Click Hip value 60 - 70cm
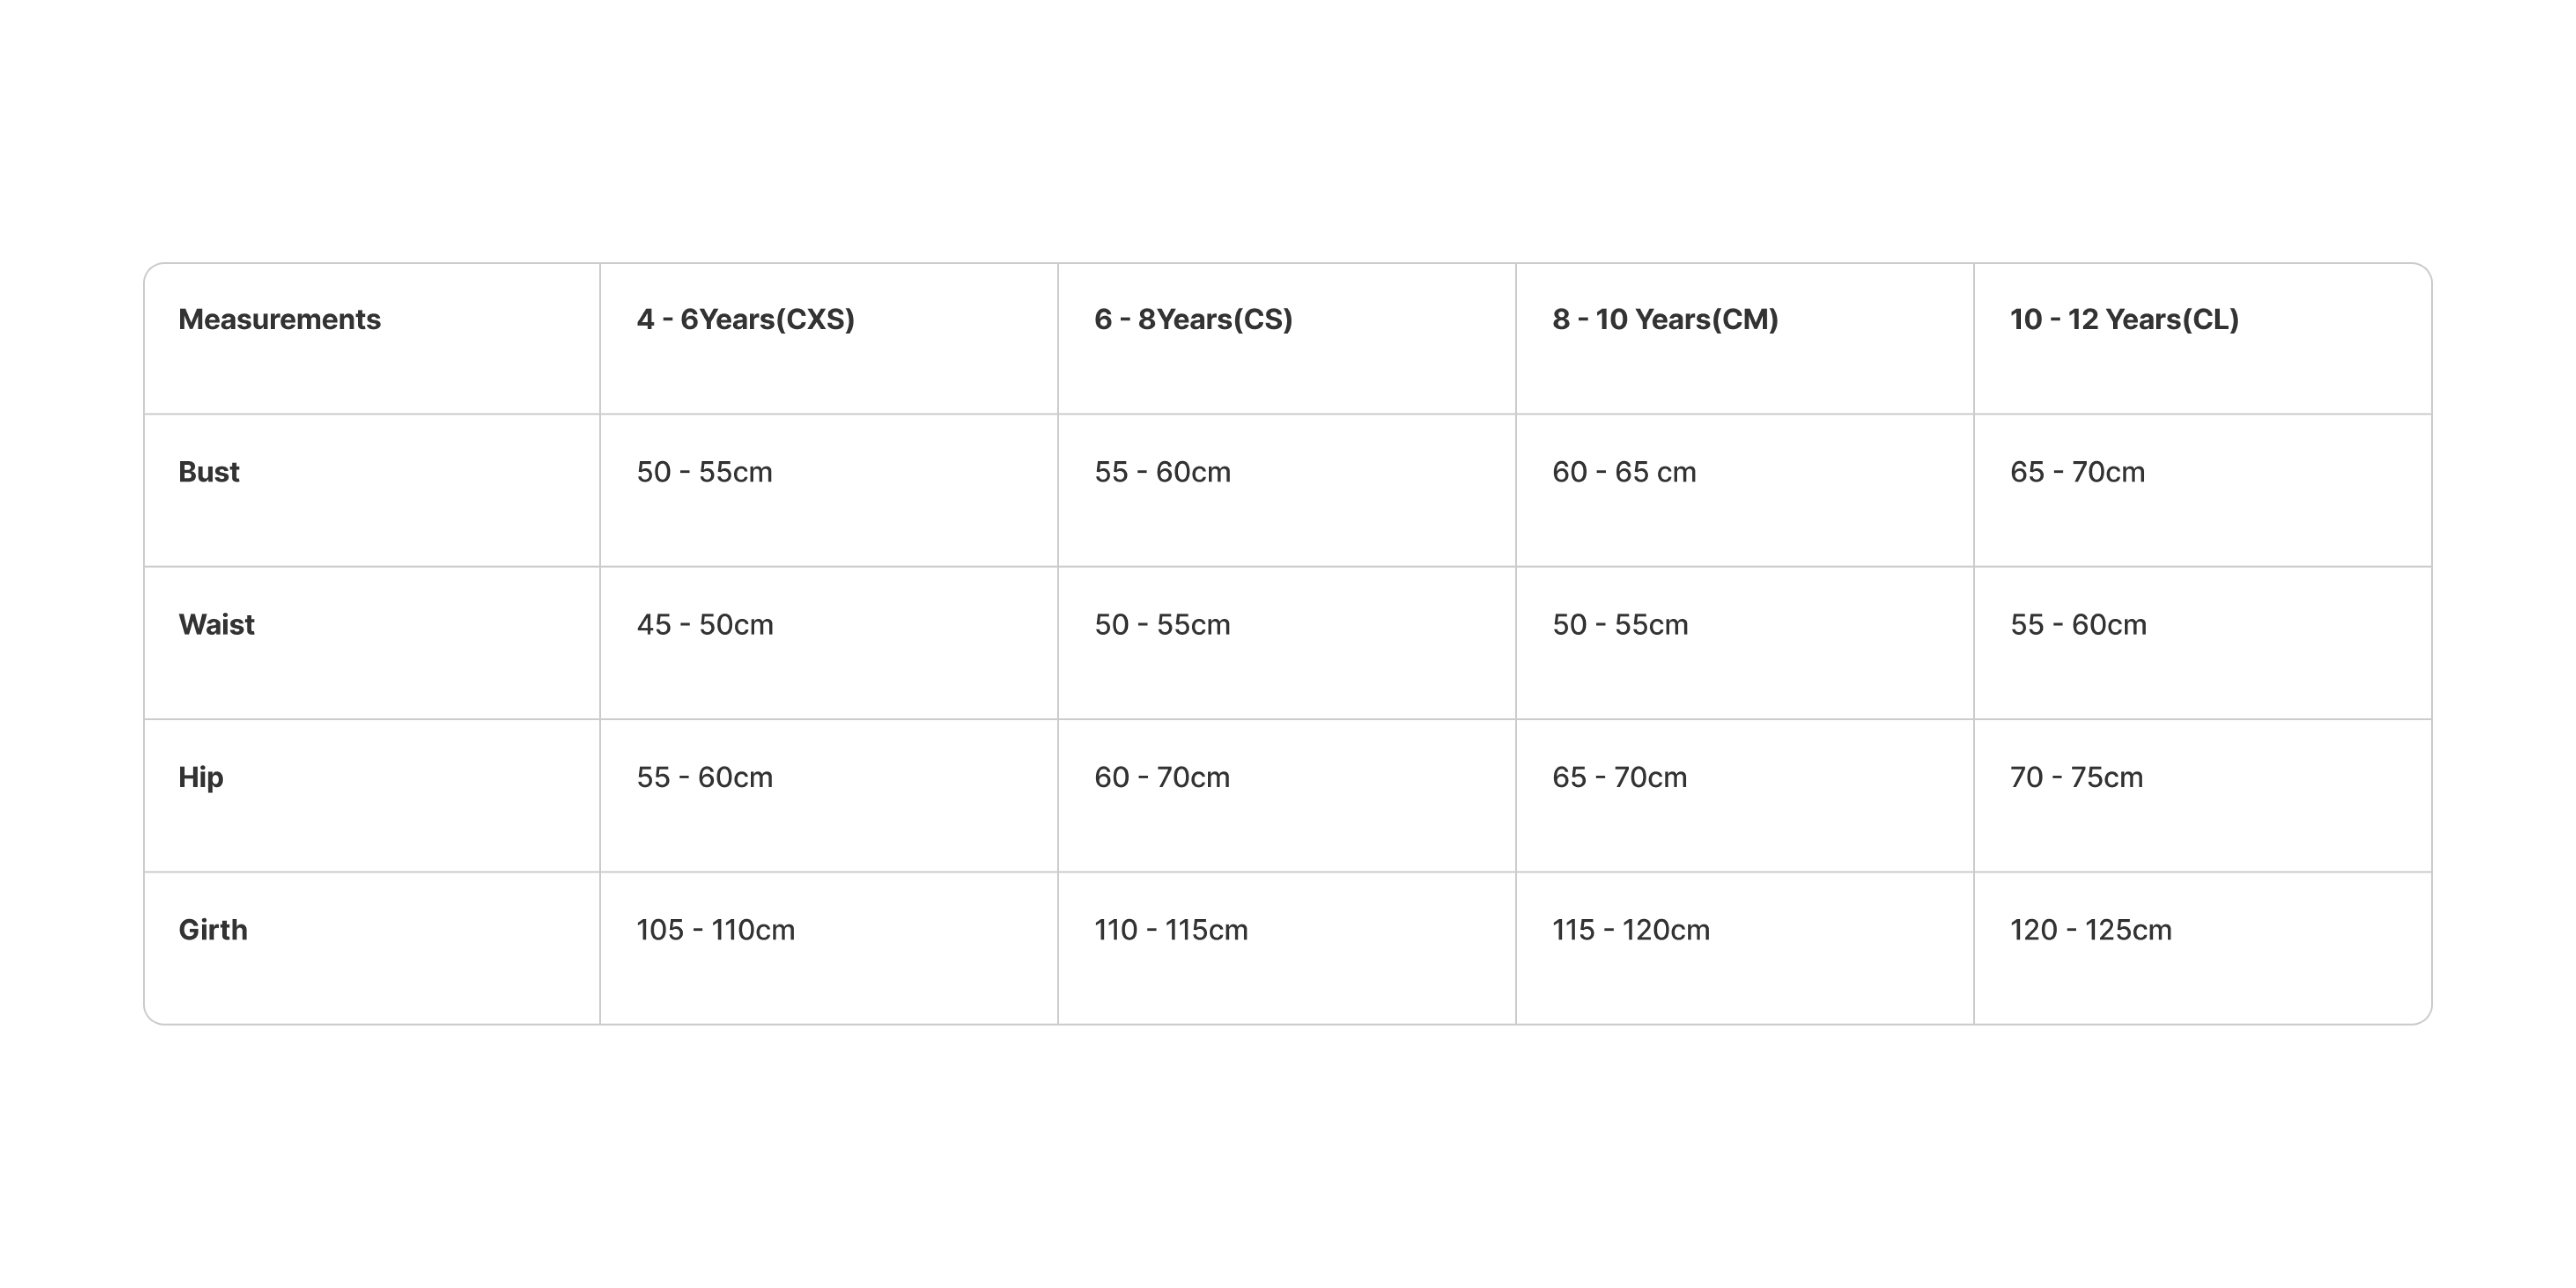Screen dimensions: 2576x1288 pos(1162,777)
